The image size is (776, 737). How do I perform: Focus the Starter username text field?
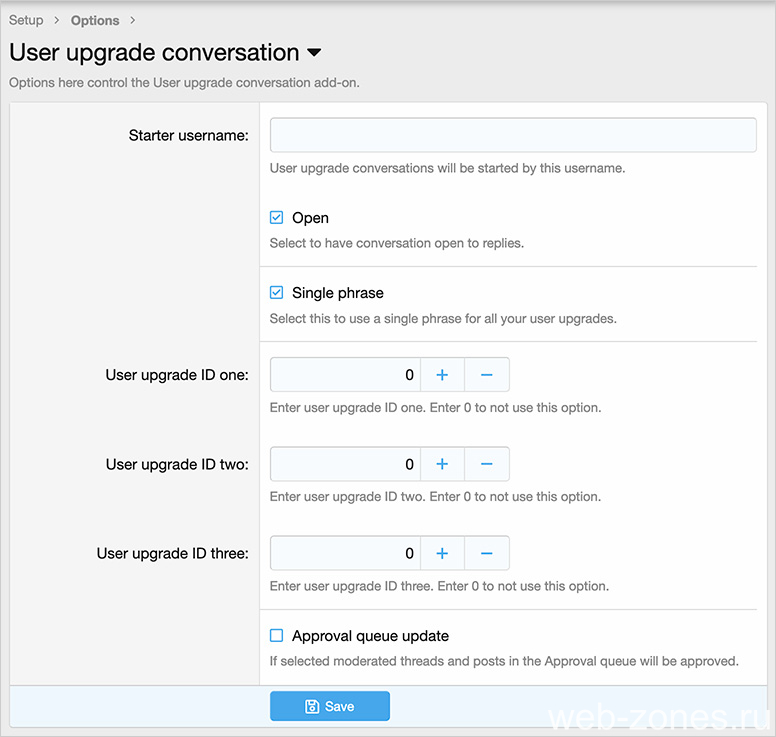tap(512, 135)
